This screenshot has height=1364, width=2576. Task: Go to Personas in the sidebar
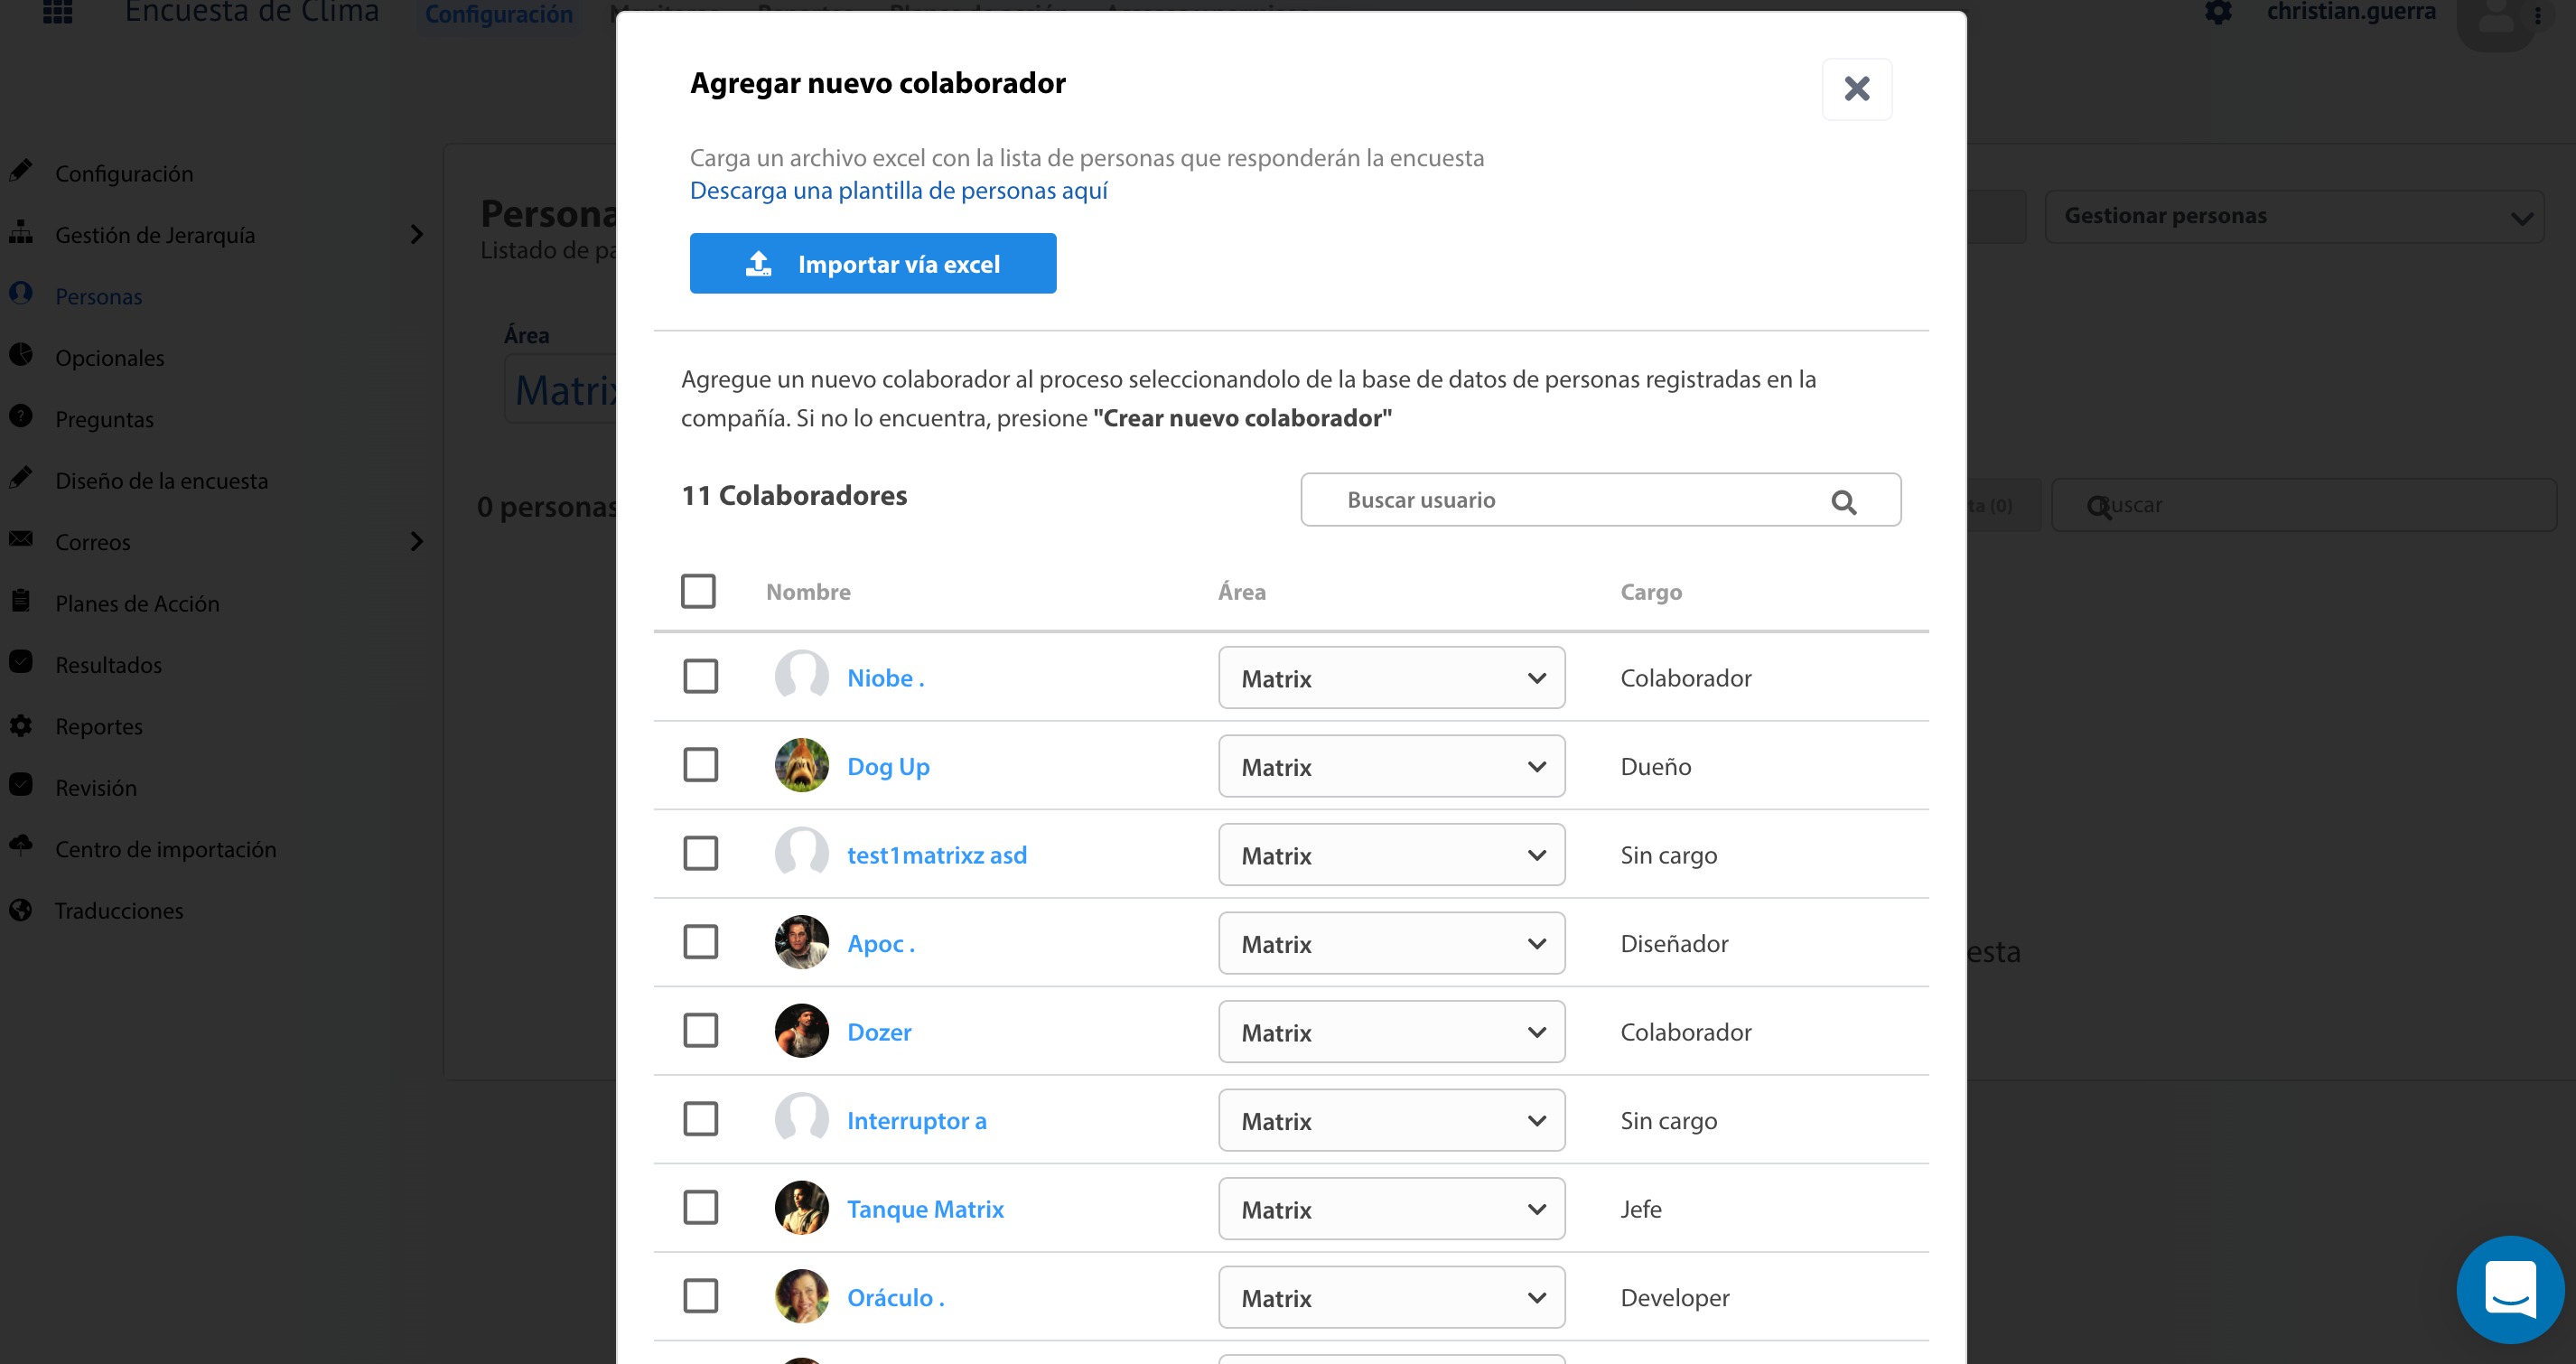(98, 297)
